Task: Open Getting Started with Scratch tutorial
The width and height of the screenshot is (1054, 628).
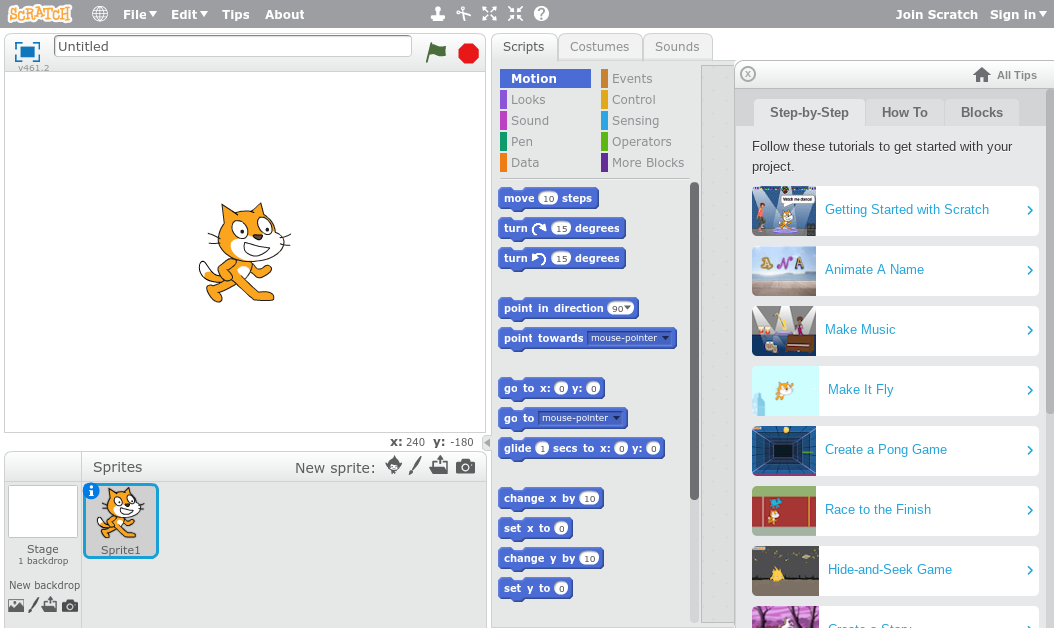Action: pos(895,210)
